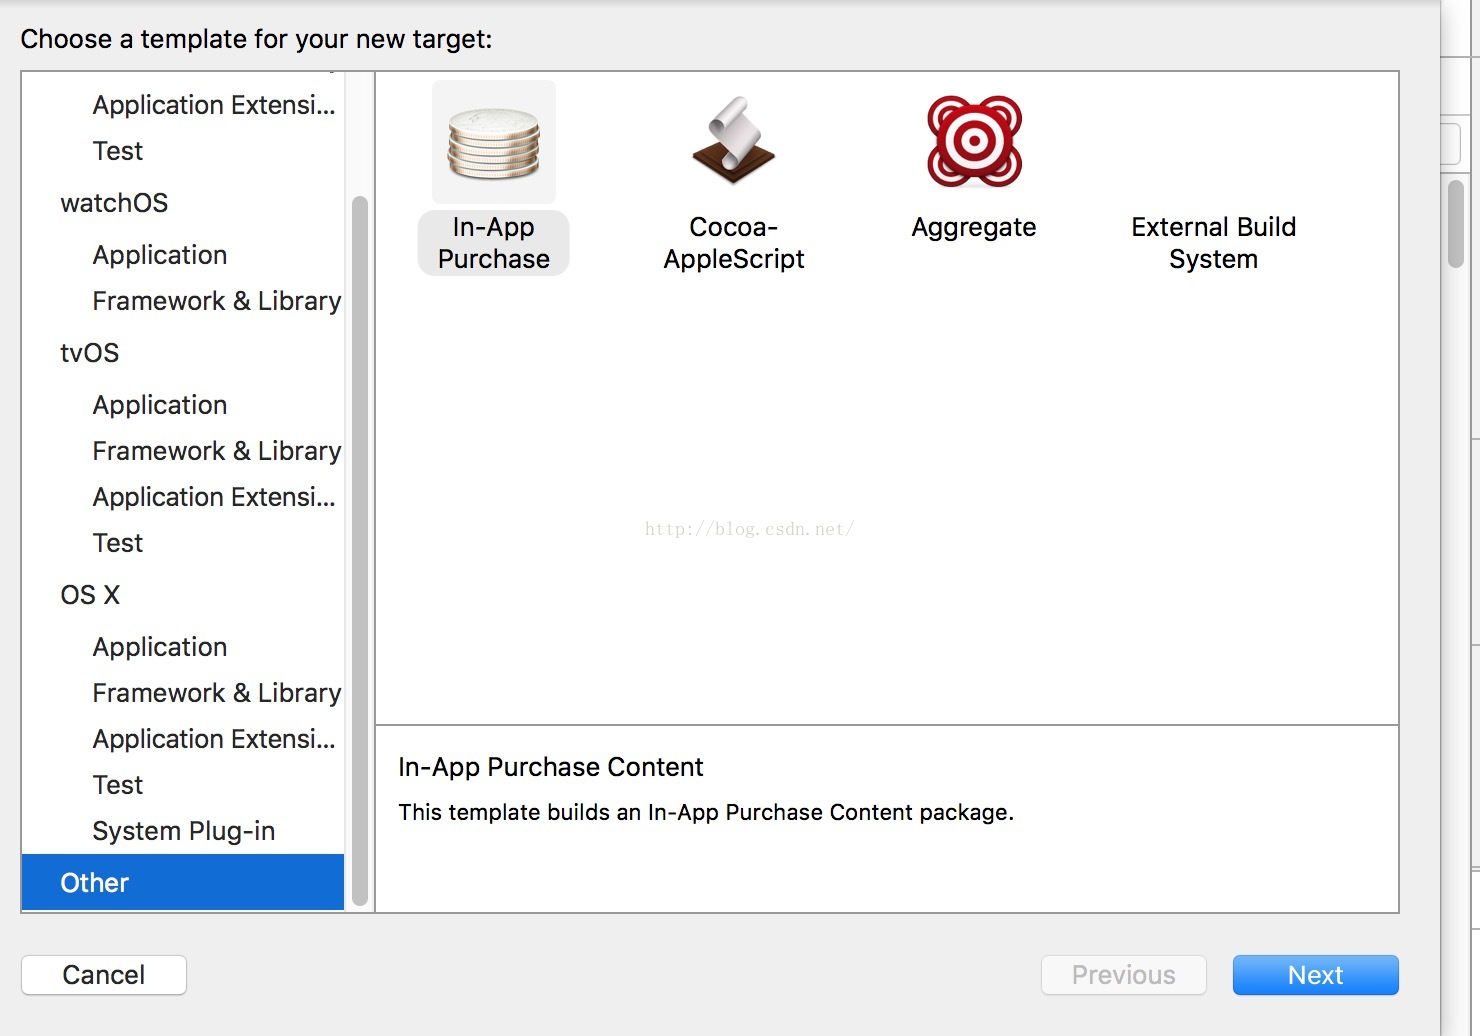Screen dimensions: 1480x1036
Task: Select Framework & Library under OS X
Action: click(217, 693)
